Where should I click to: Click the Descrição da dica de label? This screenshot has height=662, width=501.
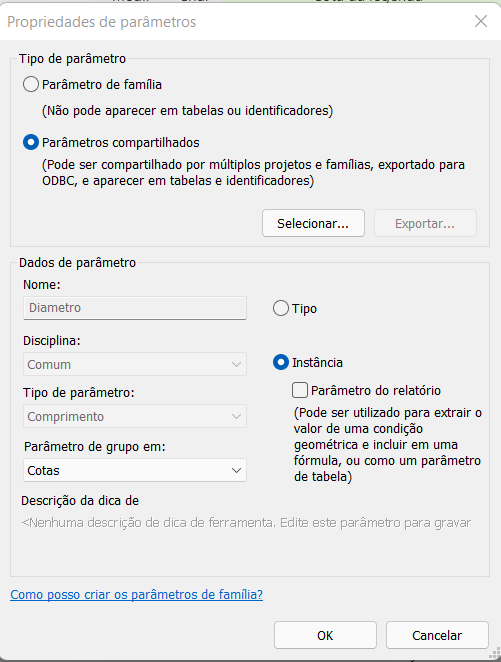click(80, 501)
